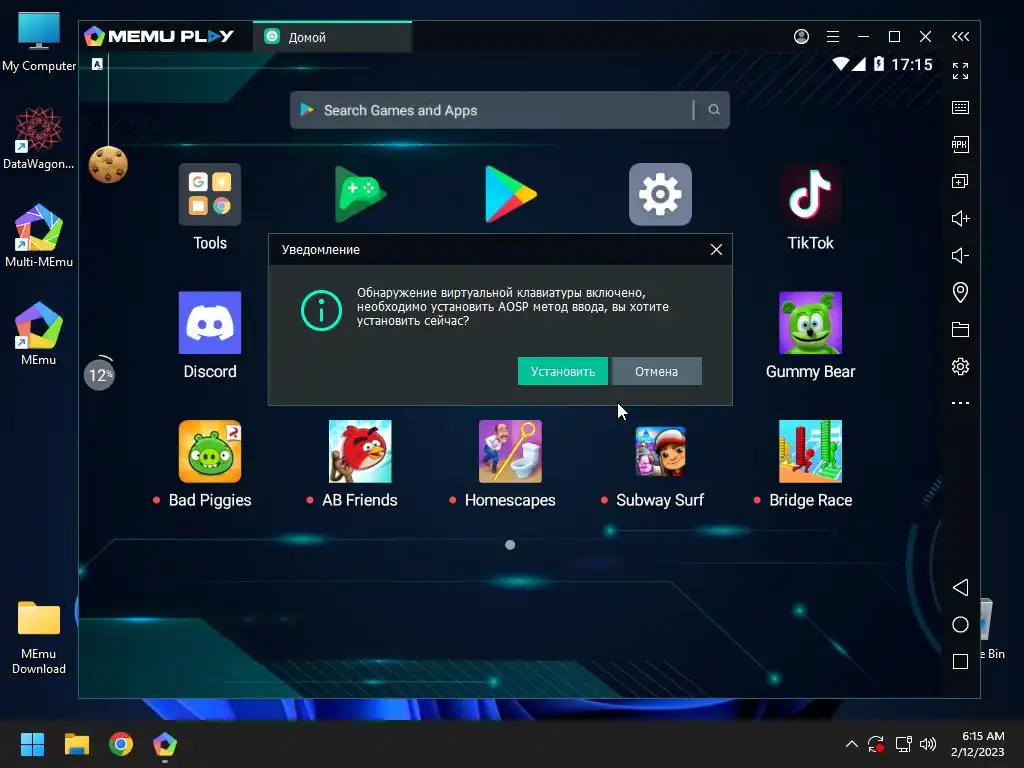Screen dimensions: 1024x768
Task: Click the cookie ornament icon
Action: (x=108, y=164)
